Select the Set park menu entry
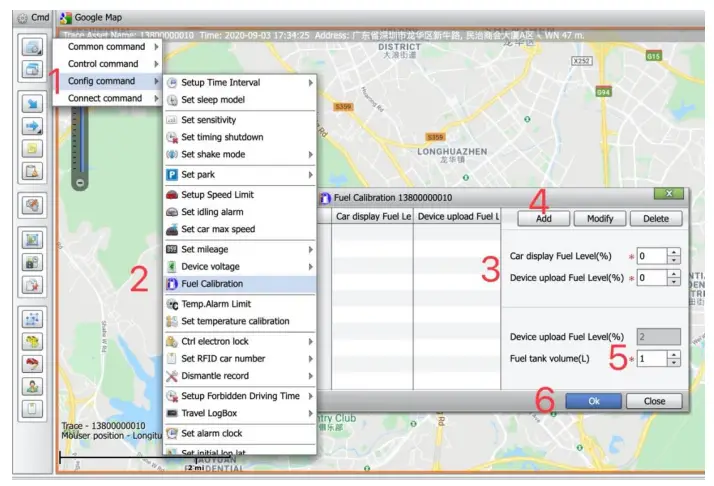Image resolution: width=714 pixels, height=486 pixels. (x=240, y=174)
